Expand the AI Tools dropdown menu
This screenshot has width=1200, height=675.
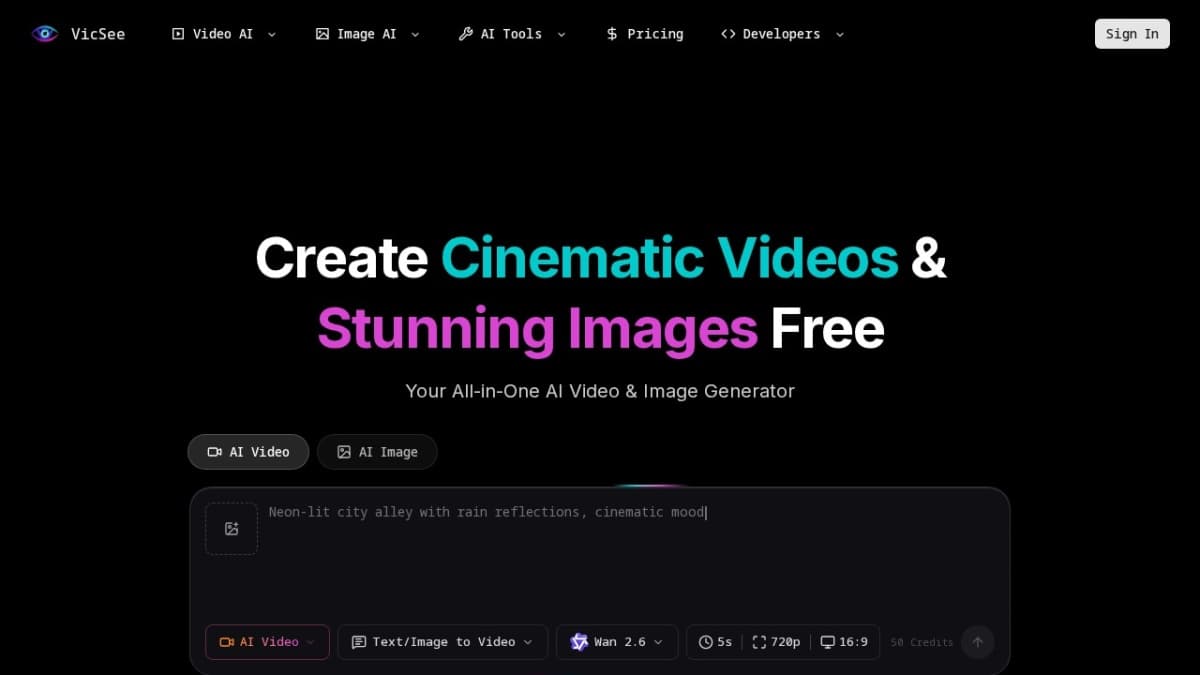pos(511,34)
